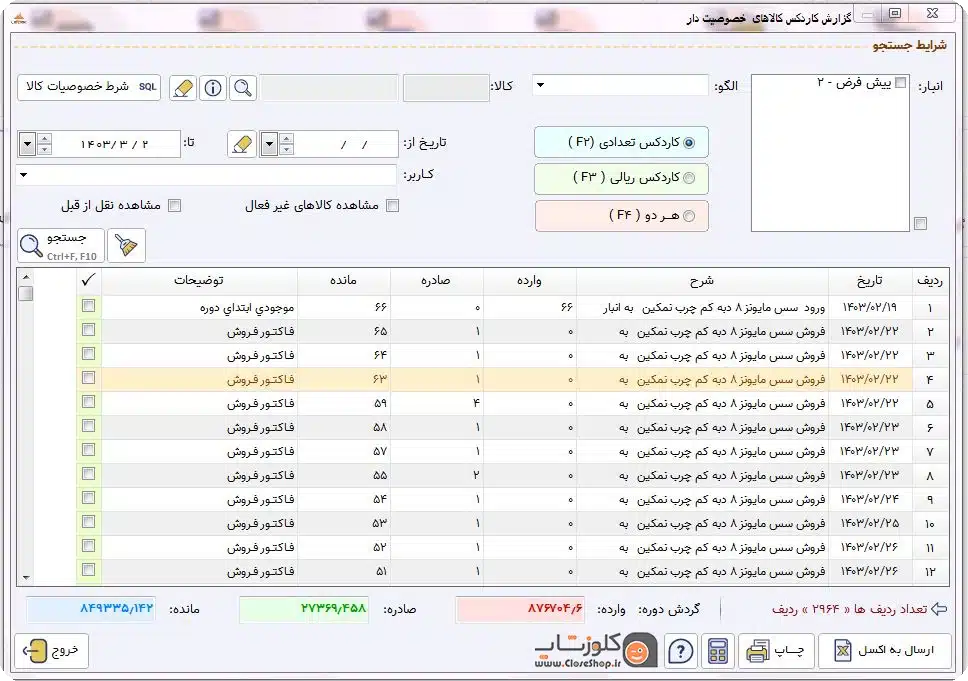Click ارسال به اکسل export button

click(884, 651)
